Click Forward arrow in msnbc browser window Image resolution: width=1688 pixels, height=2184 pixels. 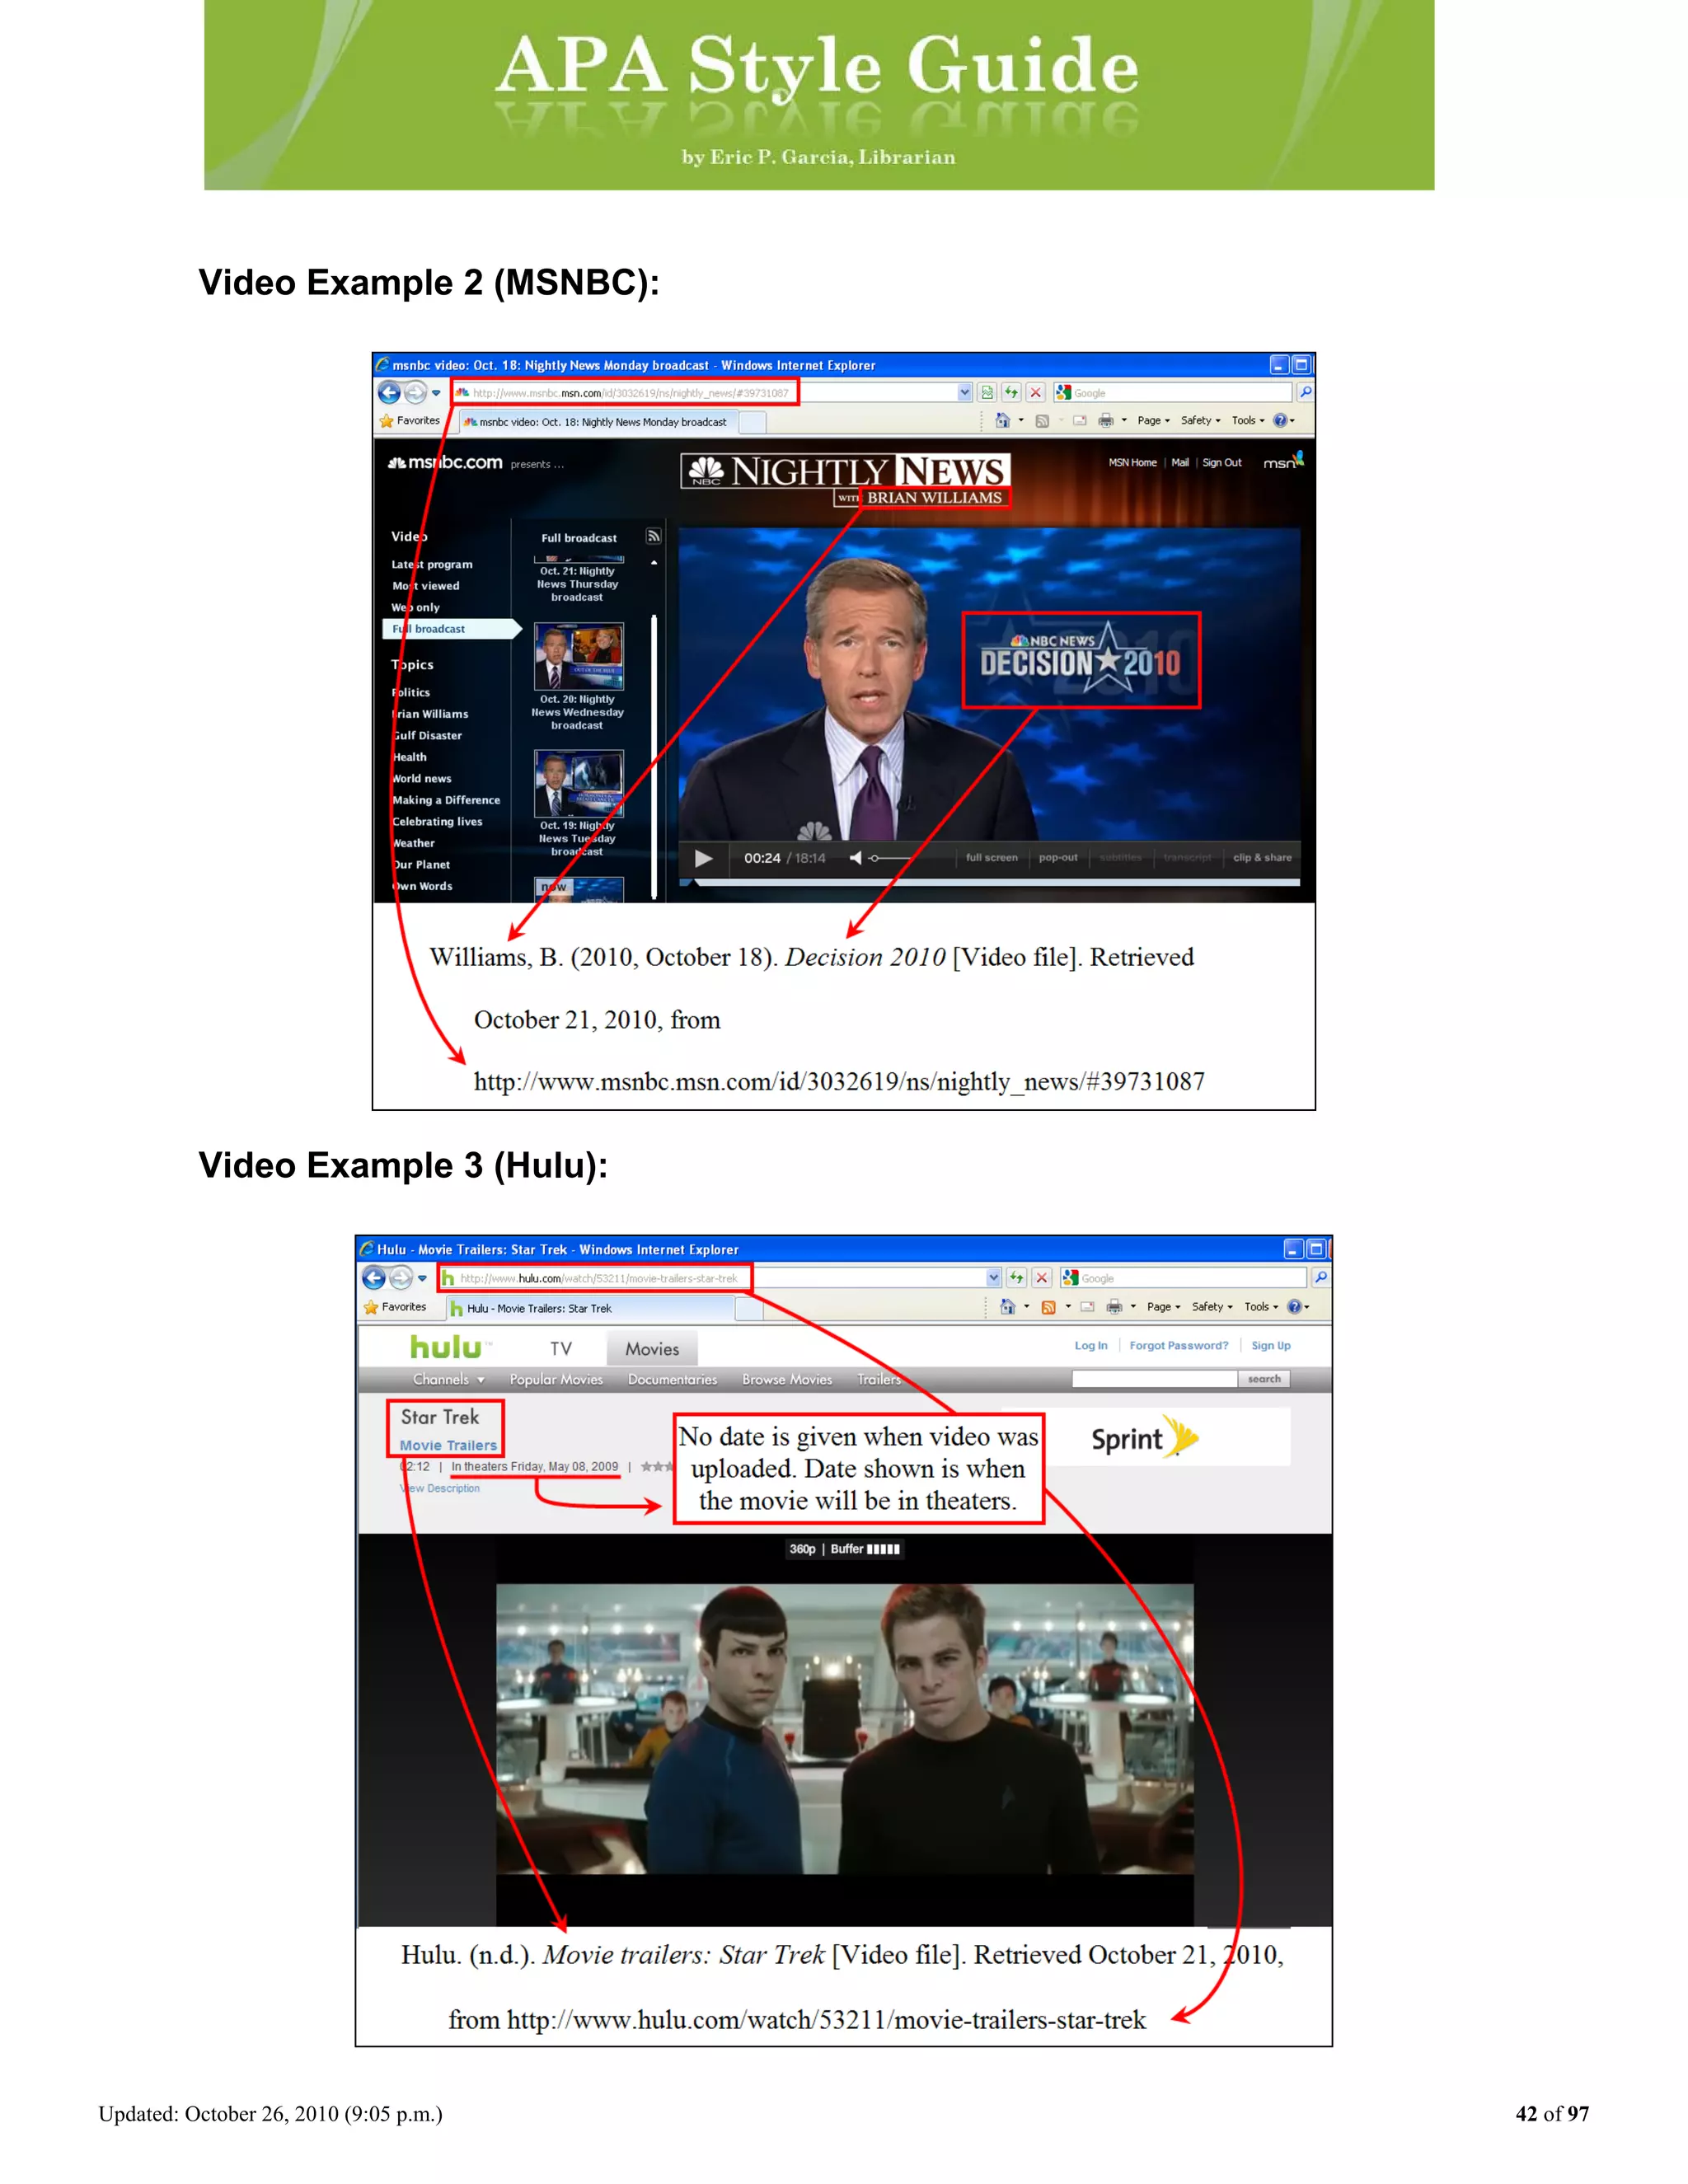(415, 393)
